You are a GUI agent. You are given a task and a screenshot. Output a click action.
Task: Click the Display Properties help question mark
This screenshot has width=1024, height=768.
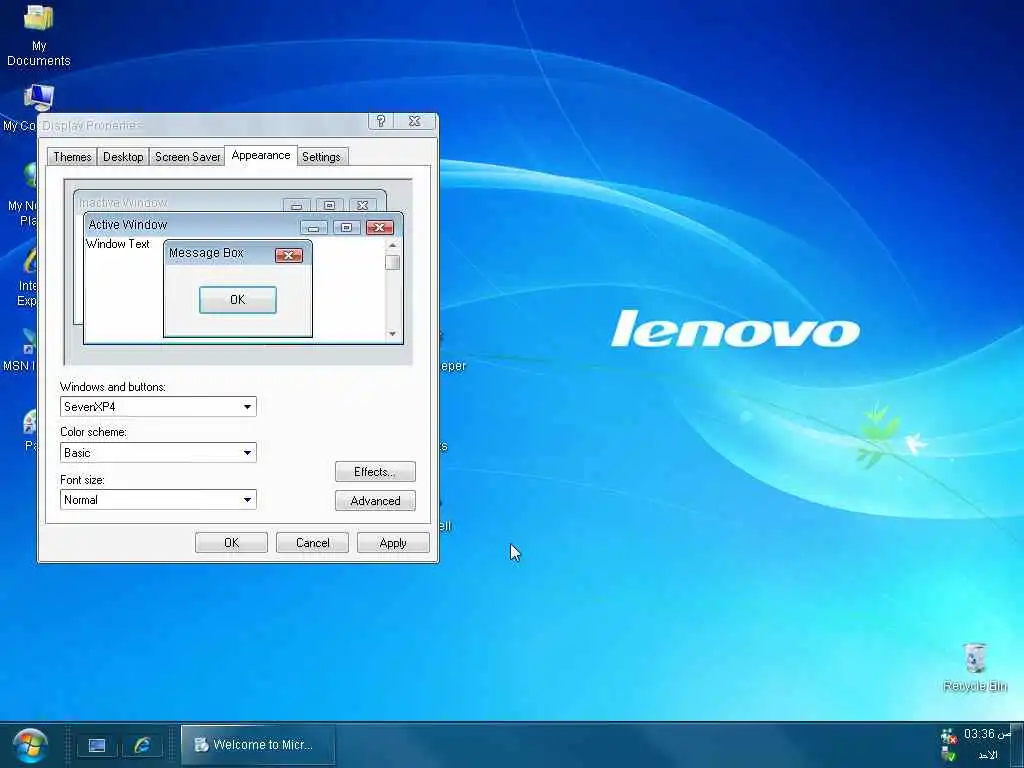point(381,121)
